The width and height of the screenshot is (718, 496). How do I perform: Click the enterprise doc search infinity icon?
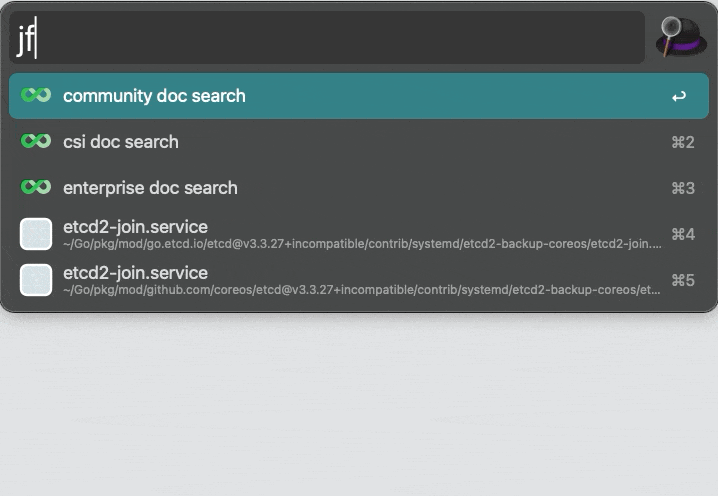coord(36,188)
